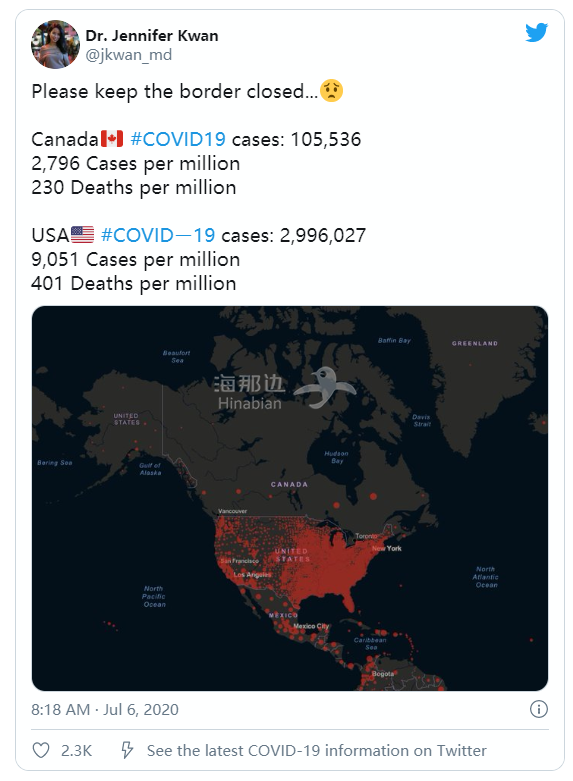573x781 pixels.
Task: Open the tweet info circle icon
Action: coord(539,709)
